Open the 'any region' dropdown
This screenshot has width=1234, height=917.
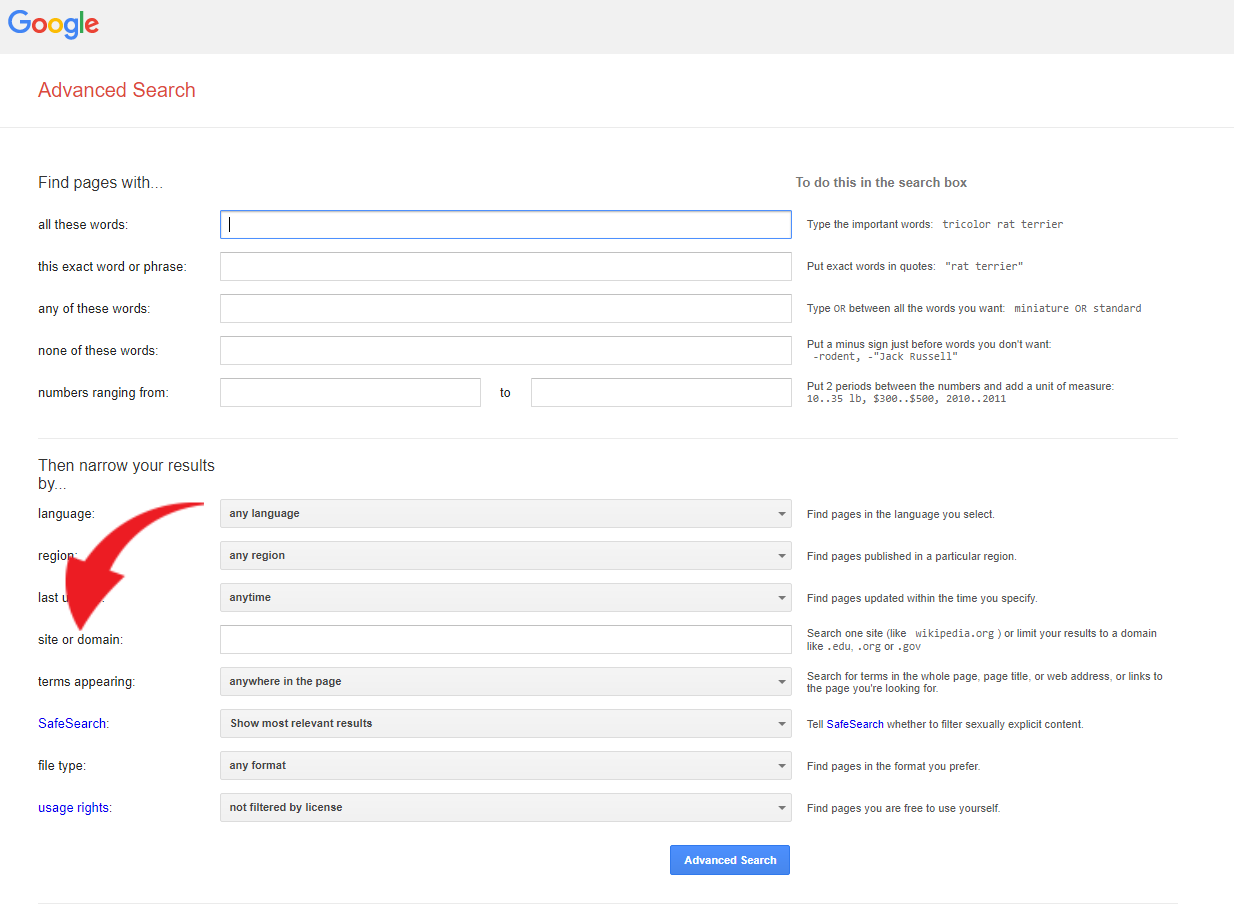[x=505, y=555]
